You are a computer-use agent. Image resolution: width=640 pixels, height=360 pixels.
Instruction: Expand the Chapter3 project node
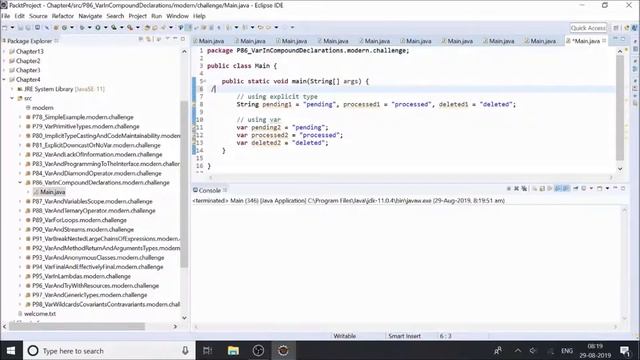click(4, 70)
